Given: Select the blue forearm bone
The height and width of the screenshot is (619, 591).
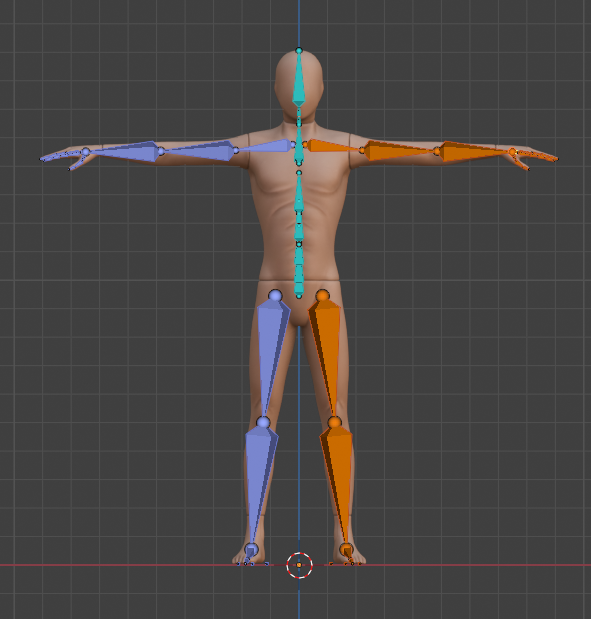Looking at the screenshot, I should [x=126, y=152].
